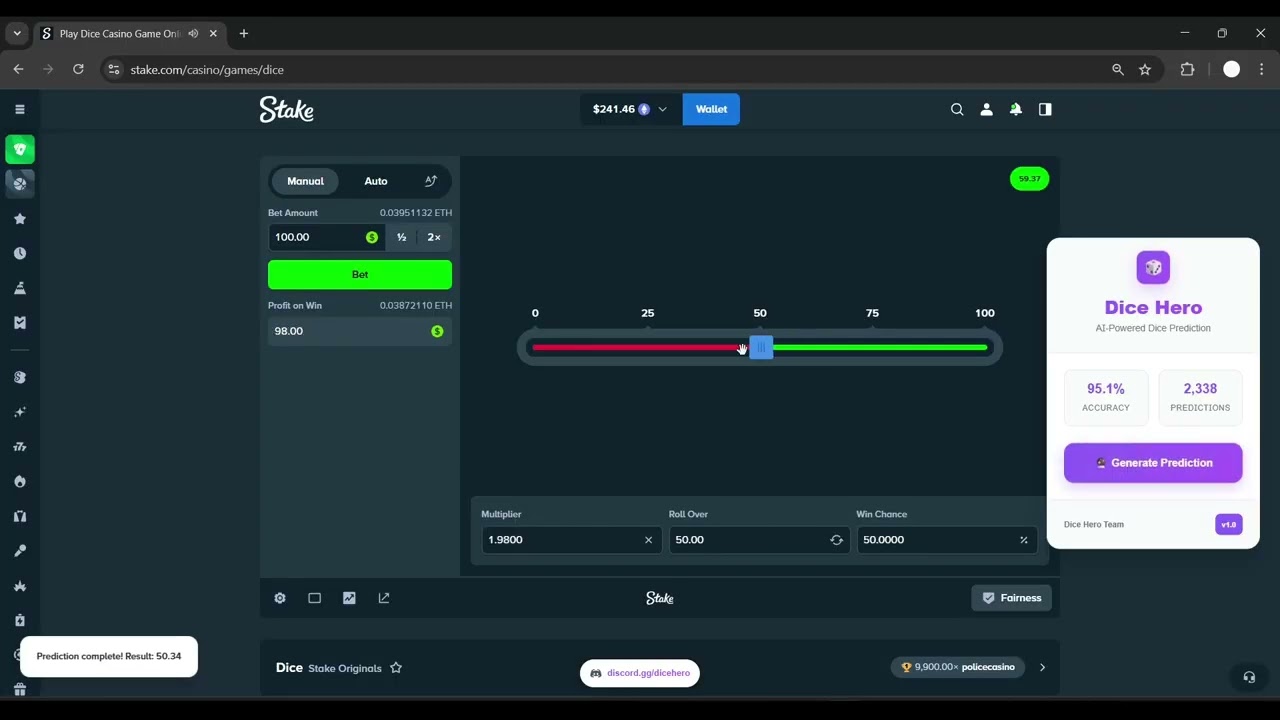Screen dimensions: 1280x720
Task: Select the Play Dice Casino browser tab
Action: pos(130,34)
